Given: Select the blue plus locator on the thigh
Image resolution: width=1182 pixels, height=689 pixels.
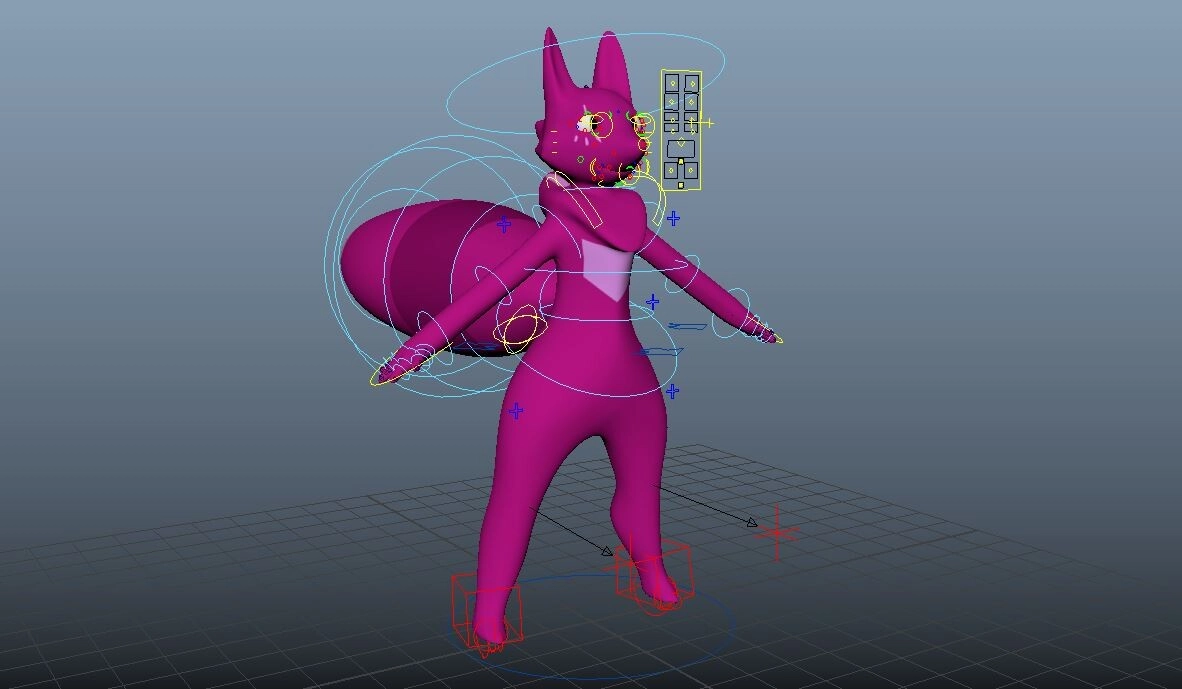Looking at the screenshot, I should pos(516,411).
